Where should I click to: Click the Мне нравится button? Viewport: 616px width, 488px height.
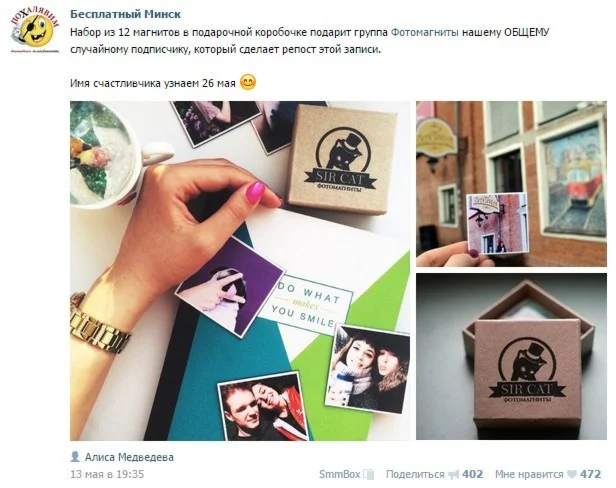click(x=529, y=474)
